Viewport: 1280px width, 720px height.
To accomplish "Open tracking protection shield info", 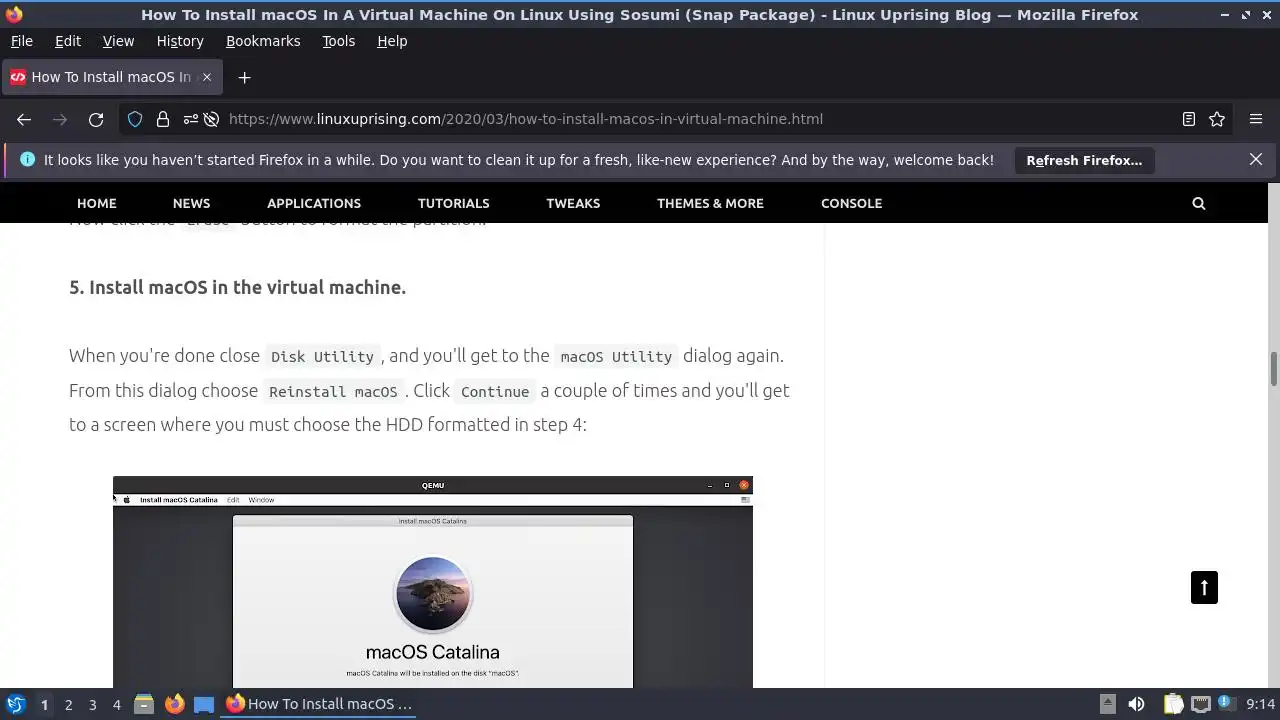I will pos(135,119).
